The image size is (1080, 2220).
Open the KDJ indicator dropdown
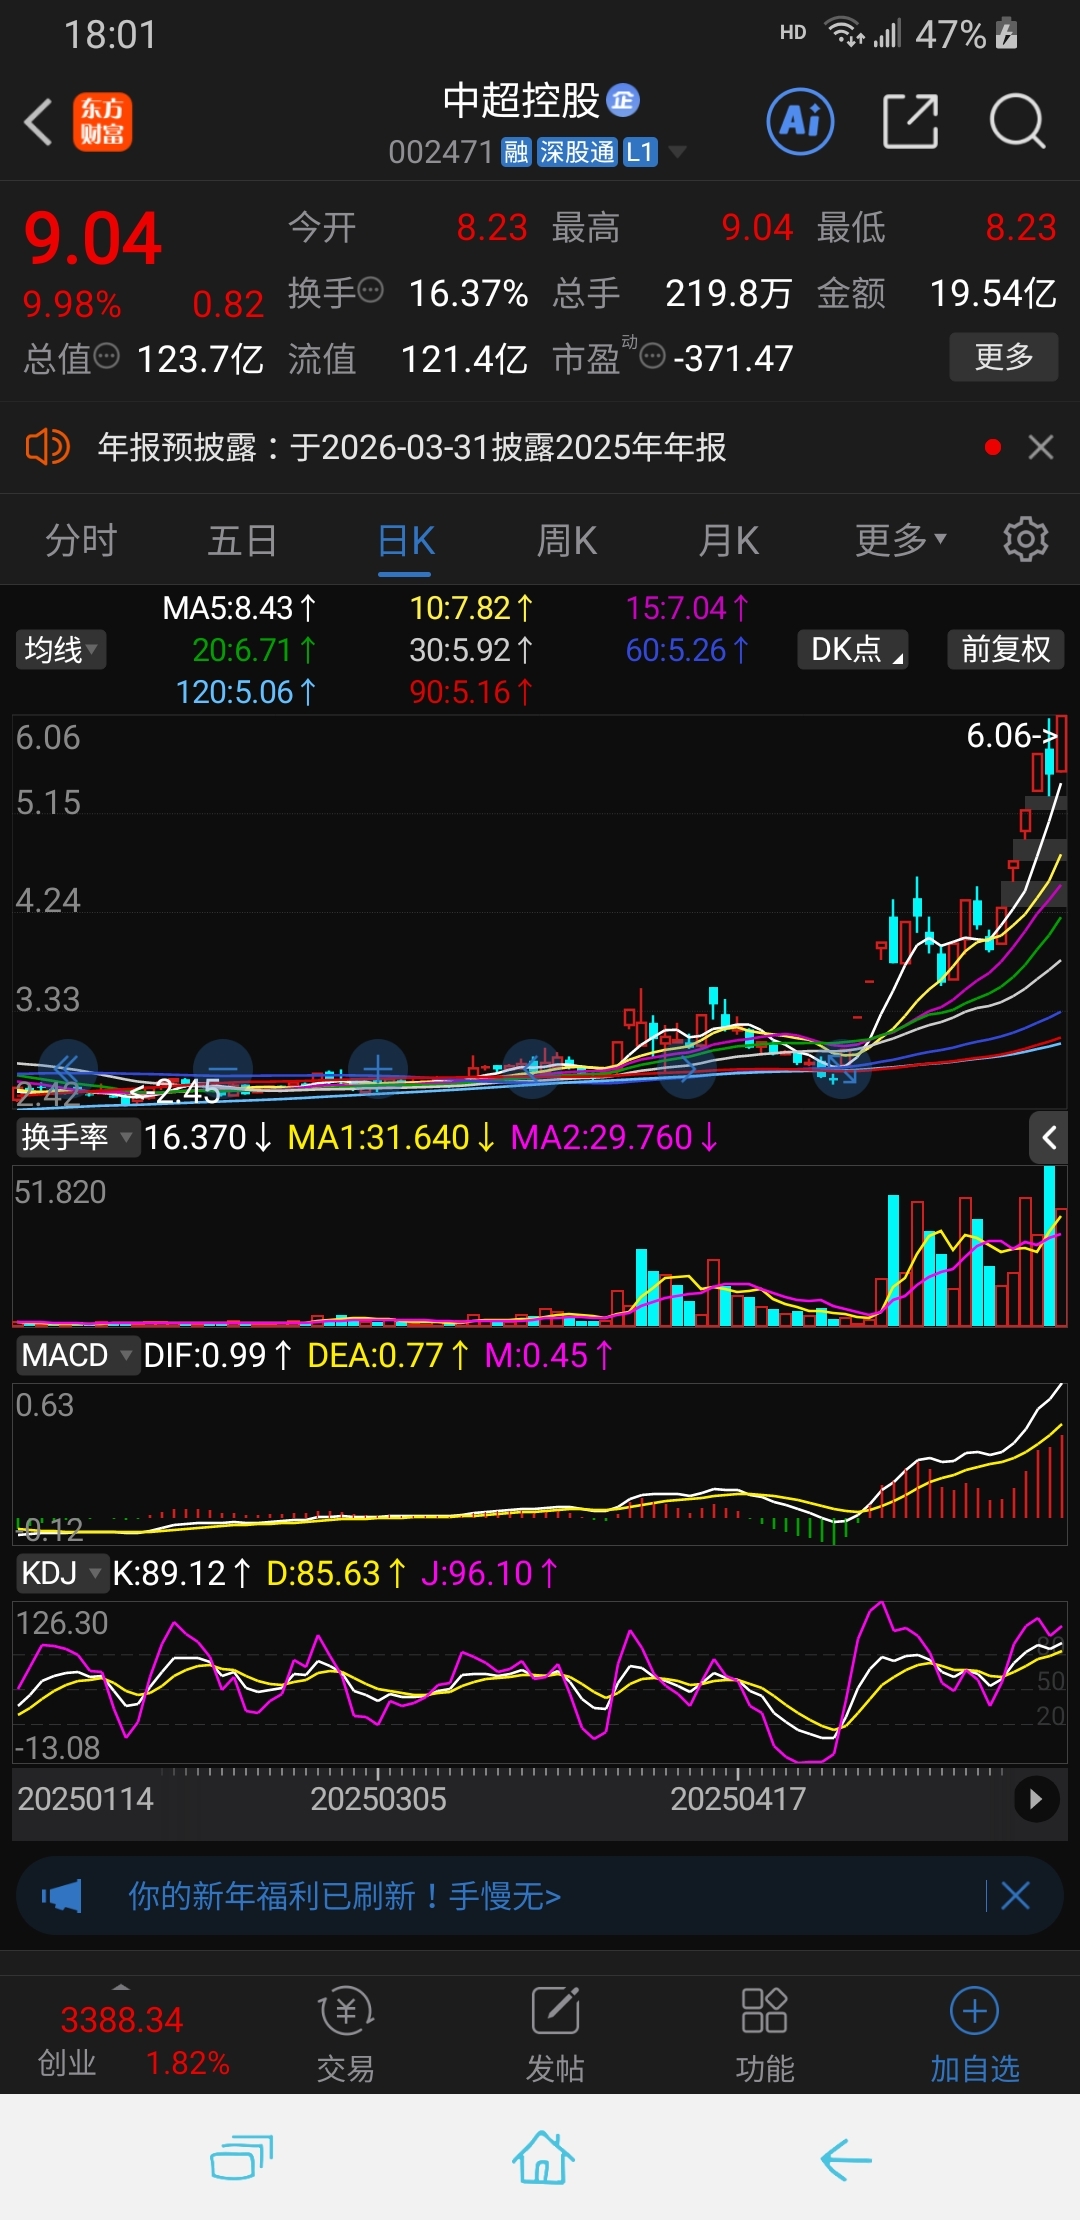coord(61,1573)
